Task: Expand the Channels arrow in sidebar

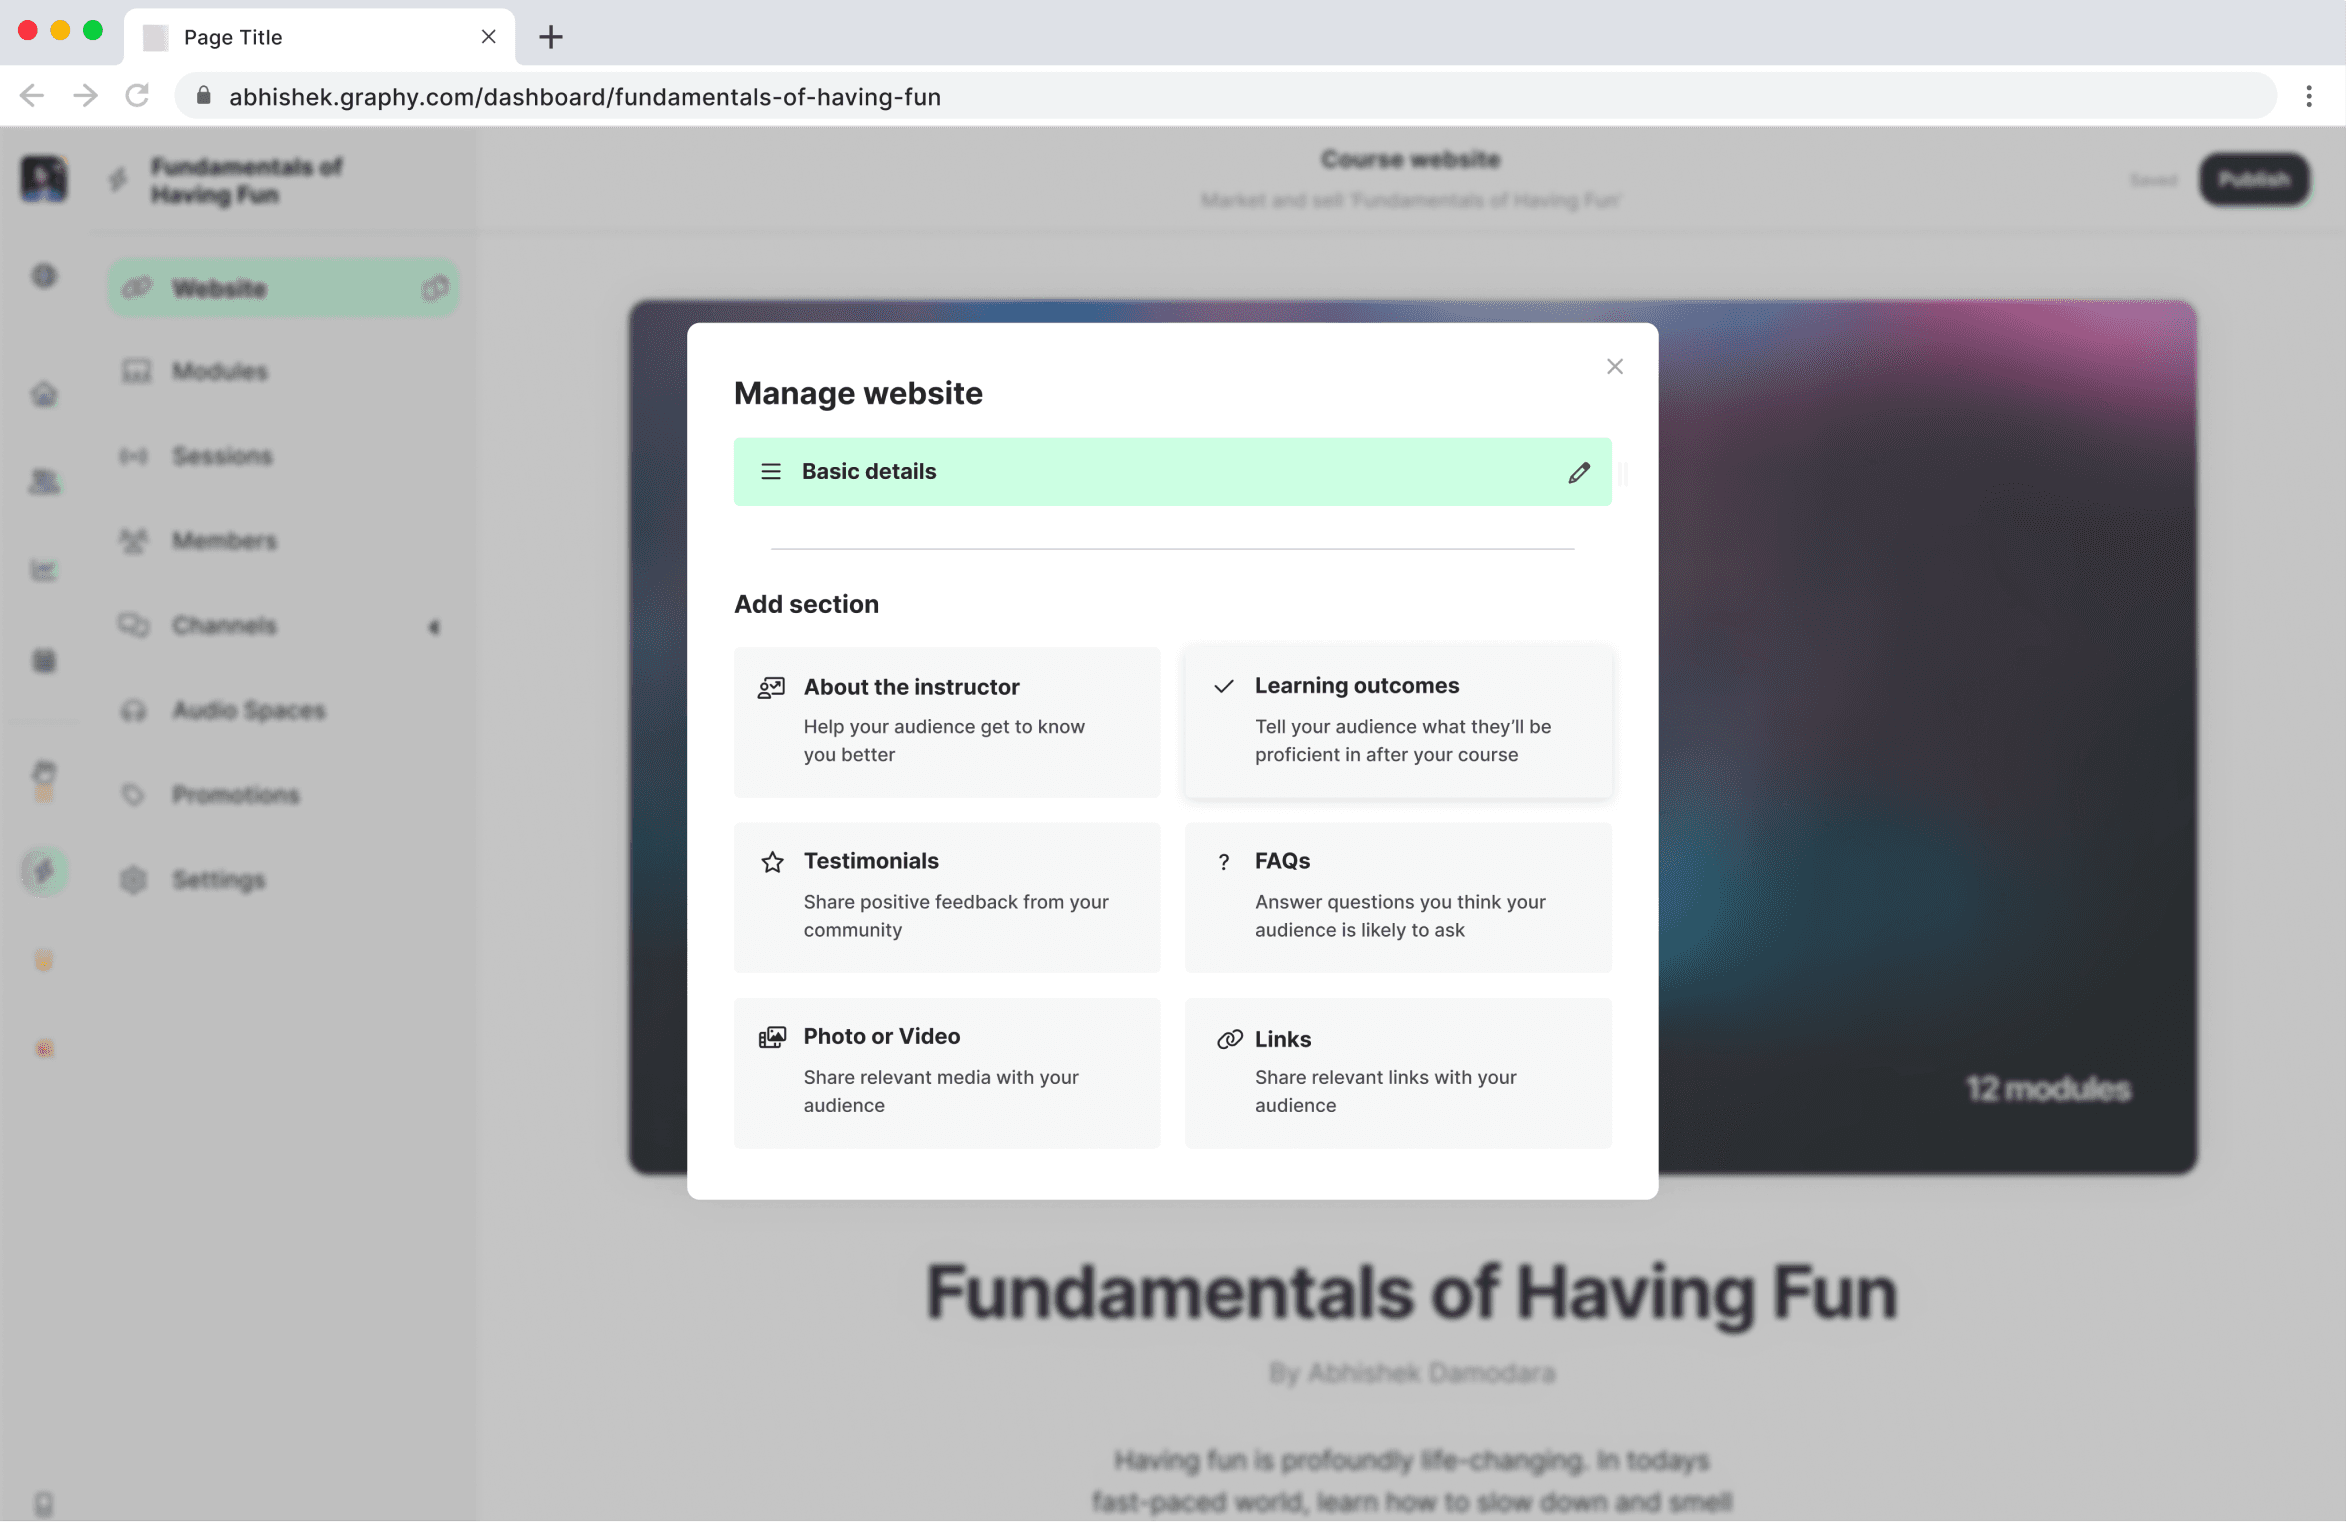Action: [x=434, y=627]
